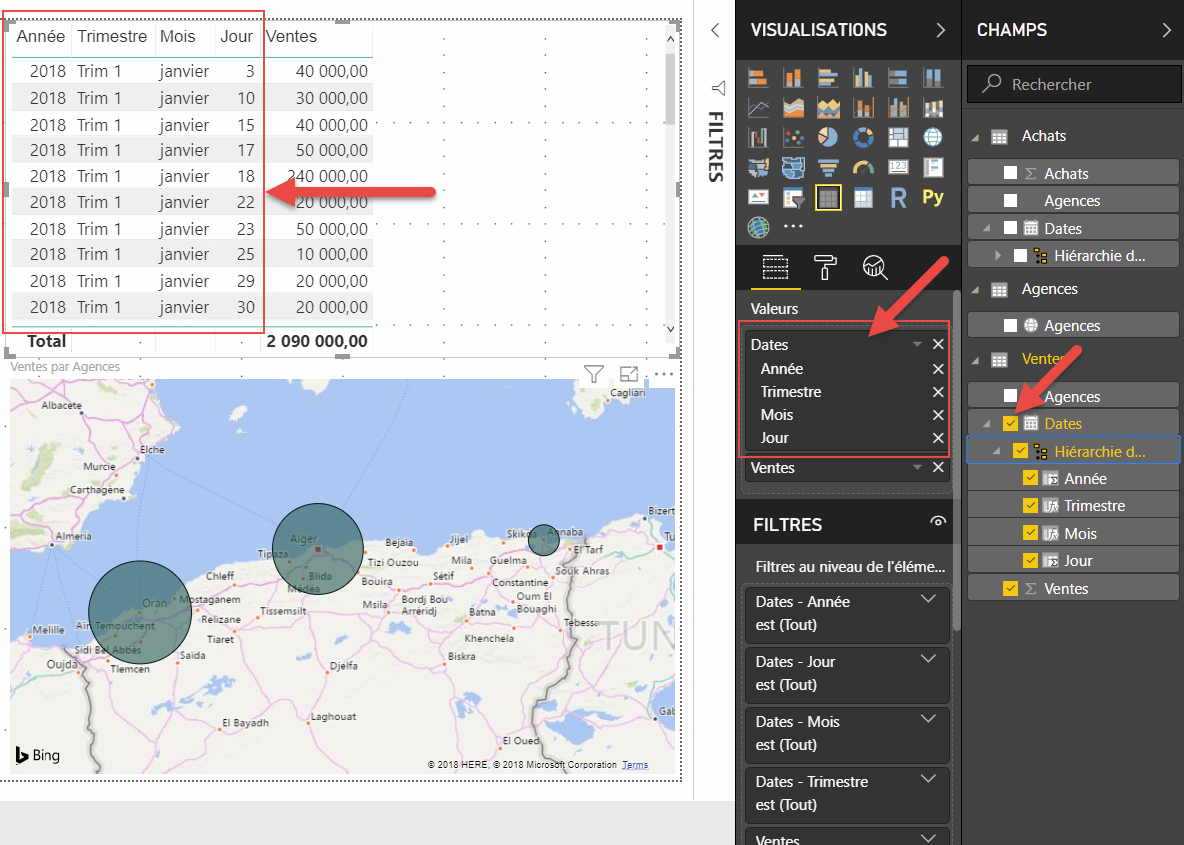The image size is (1184, 845).
Task: Select the 100% stacked column chart visual
Action: pos(933,77)
